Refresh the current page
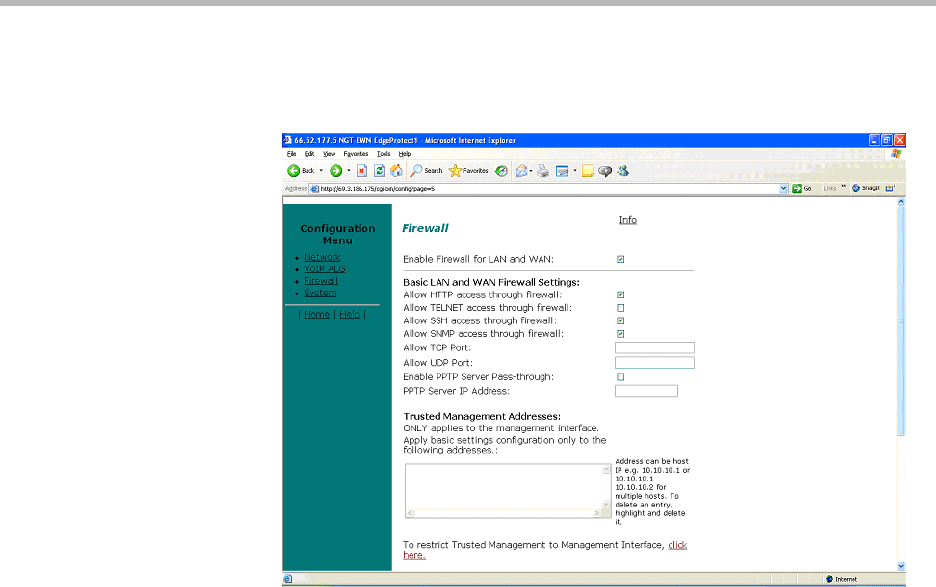Image resolution: width=936 pixels, height=587 pixels. pos(379,171)
